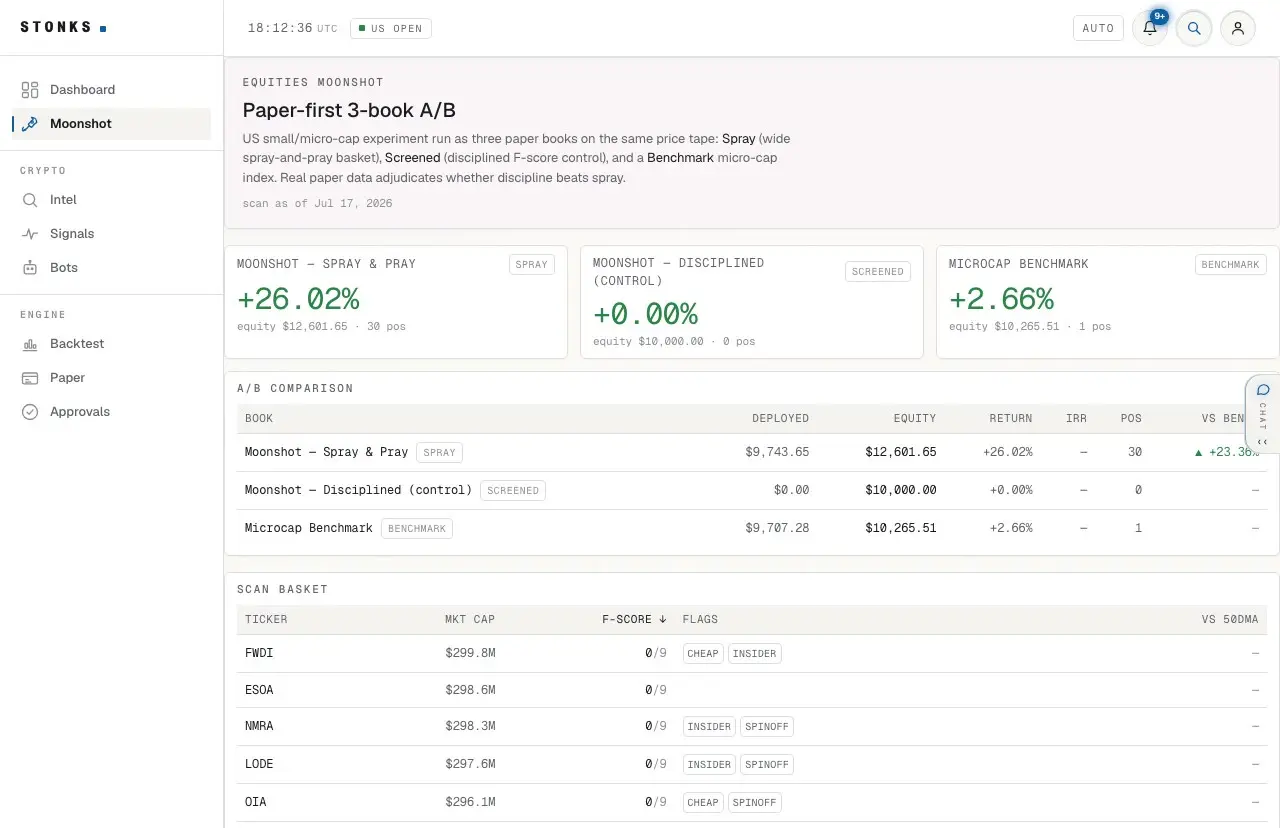Image resolution: width=1280 pixels, height=828 pixels.
Task: Open Approvals under Engine
Action: (111, 412)
